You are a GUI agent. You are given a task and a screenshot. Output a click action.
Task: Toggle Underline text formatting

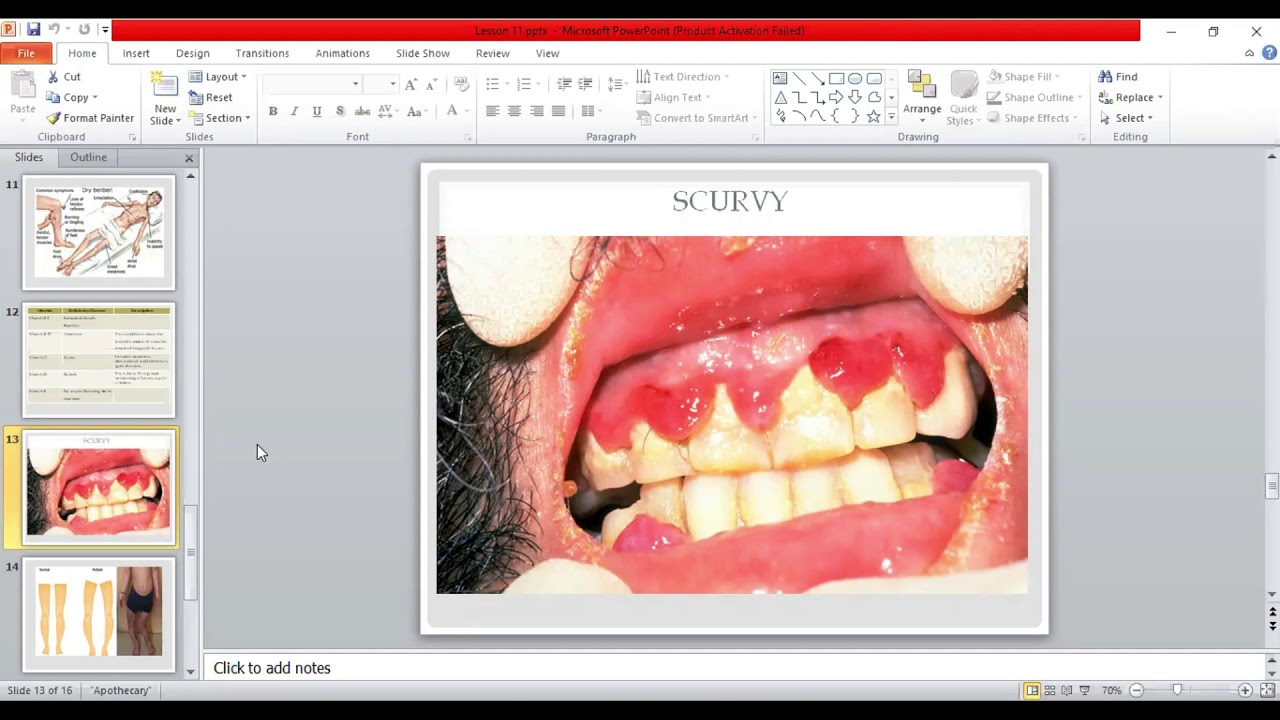(317, 111)
